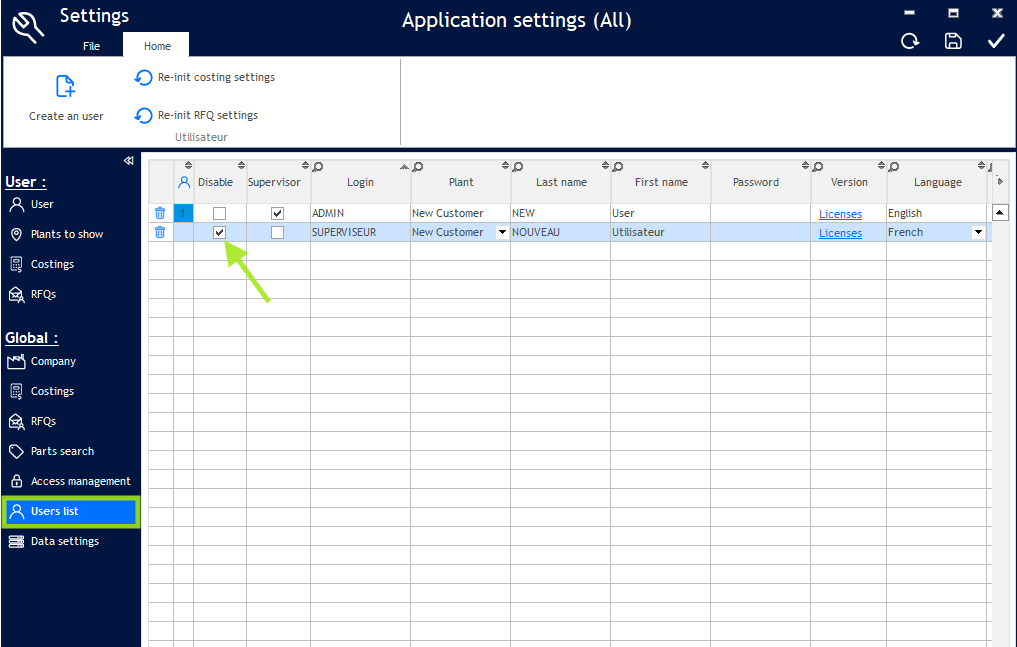The height and width of the screenshot is (647, 1017).
Task: Click the checkmark validate icon
Action: [996, 41]
